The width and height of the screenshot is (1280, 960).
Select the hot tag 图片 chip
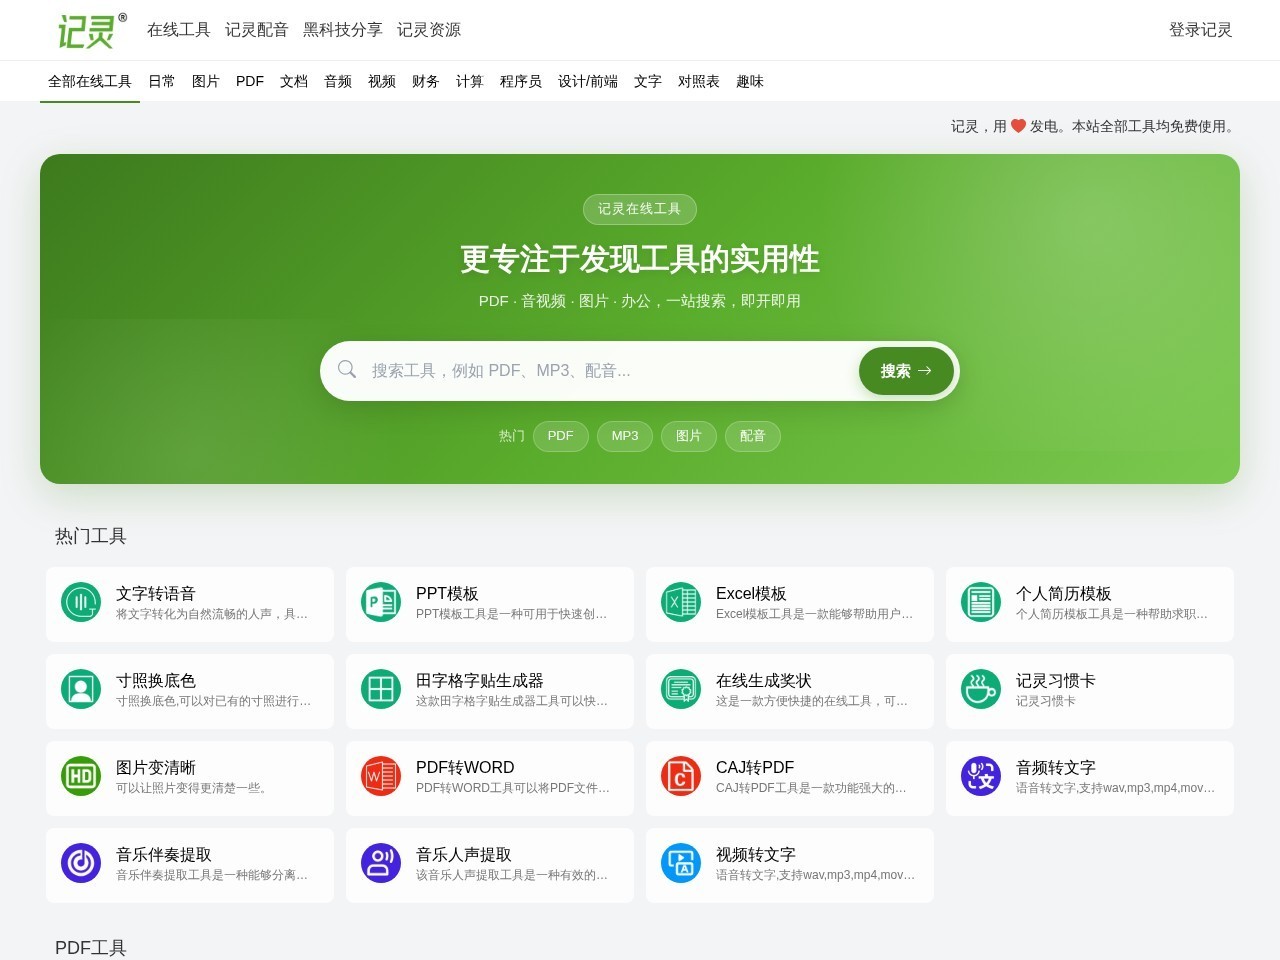[x=689, y=436]
